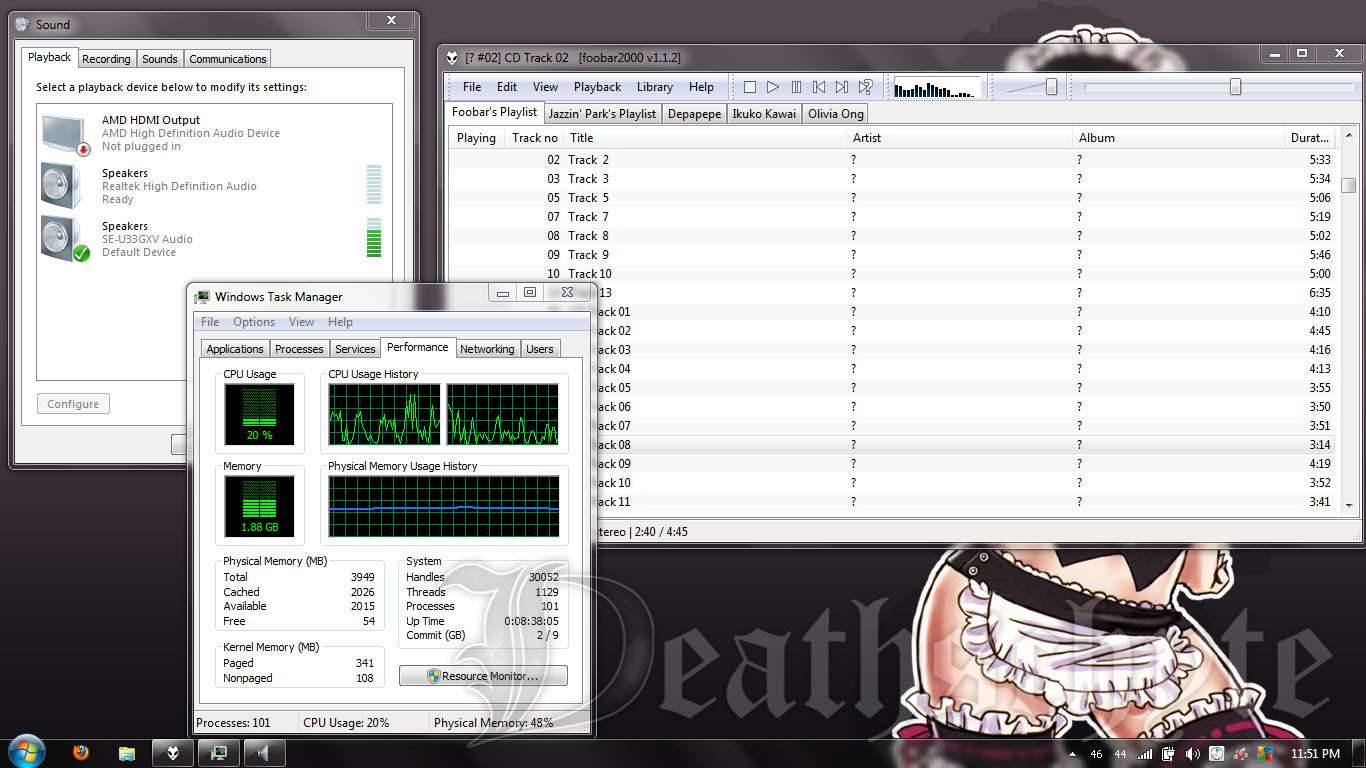Open Windows Explorer from the taskbar
The image size is (1366, 768).
126,753
